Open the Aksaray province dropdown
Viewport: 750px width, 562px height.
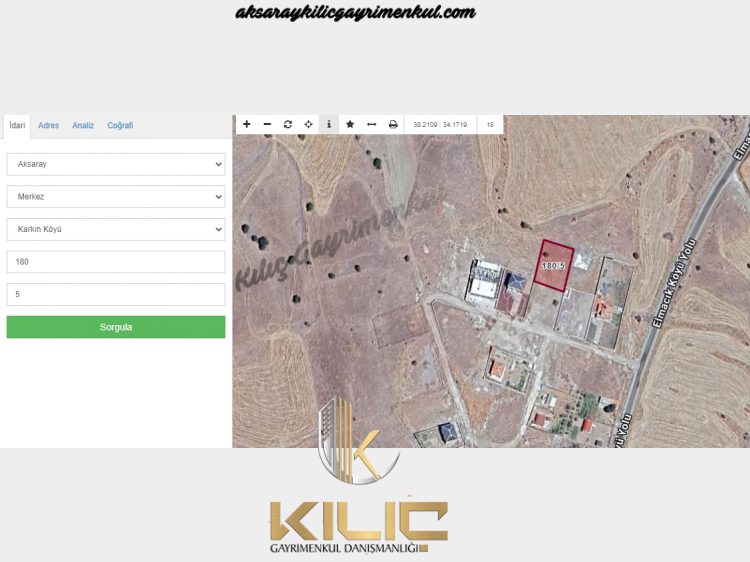pyautogui.click(x=116, y=164)
